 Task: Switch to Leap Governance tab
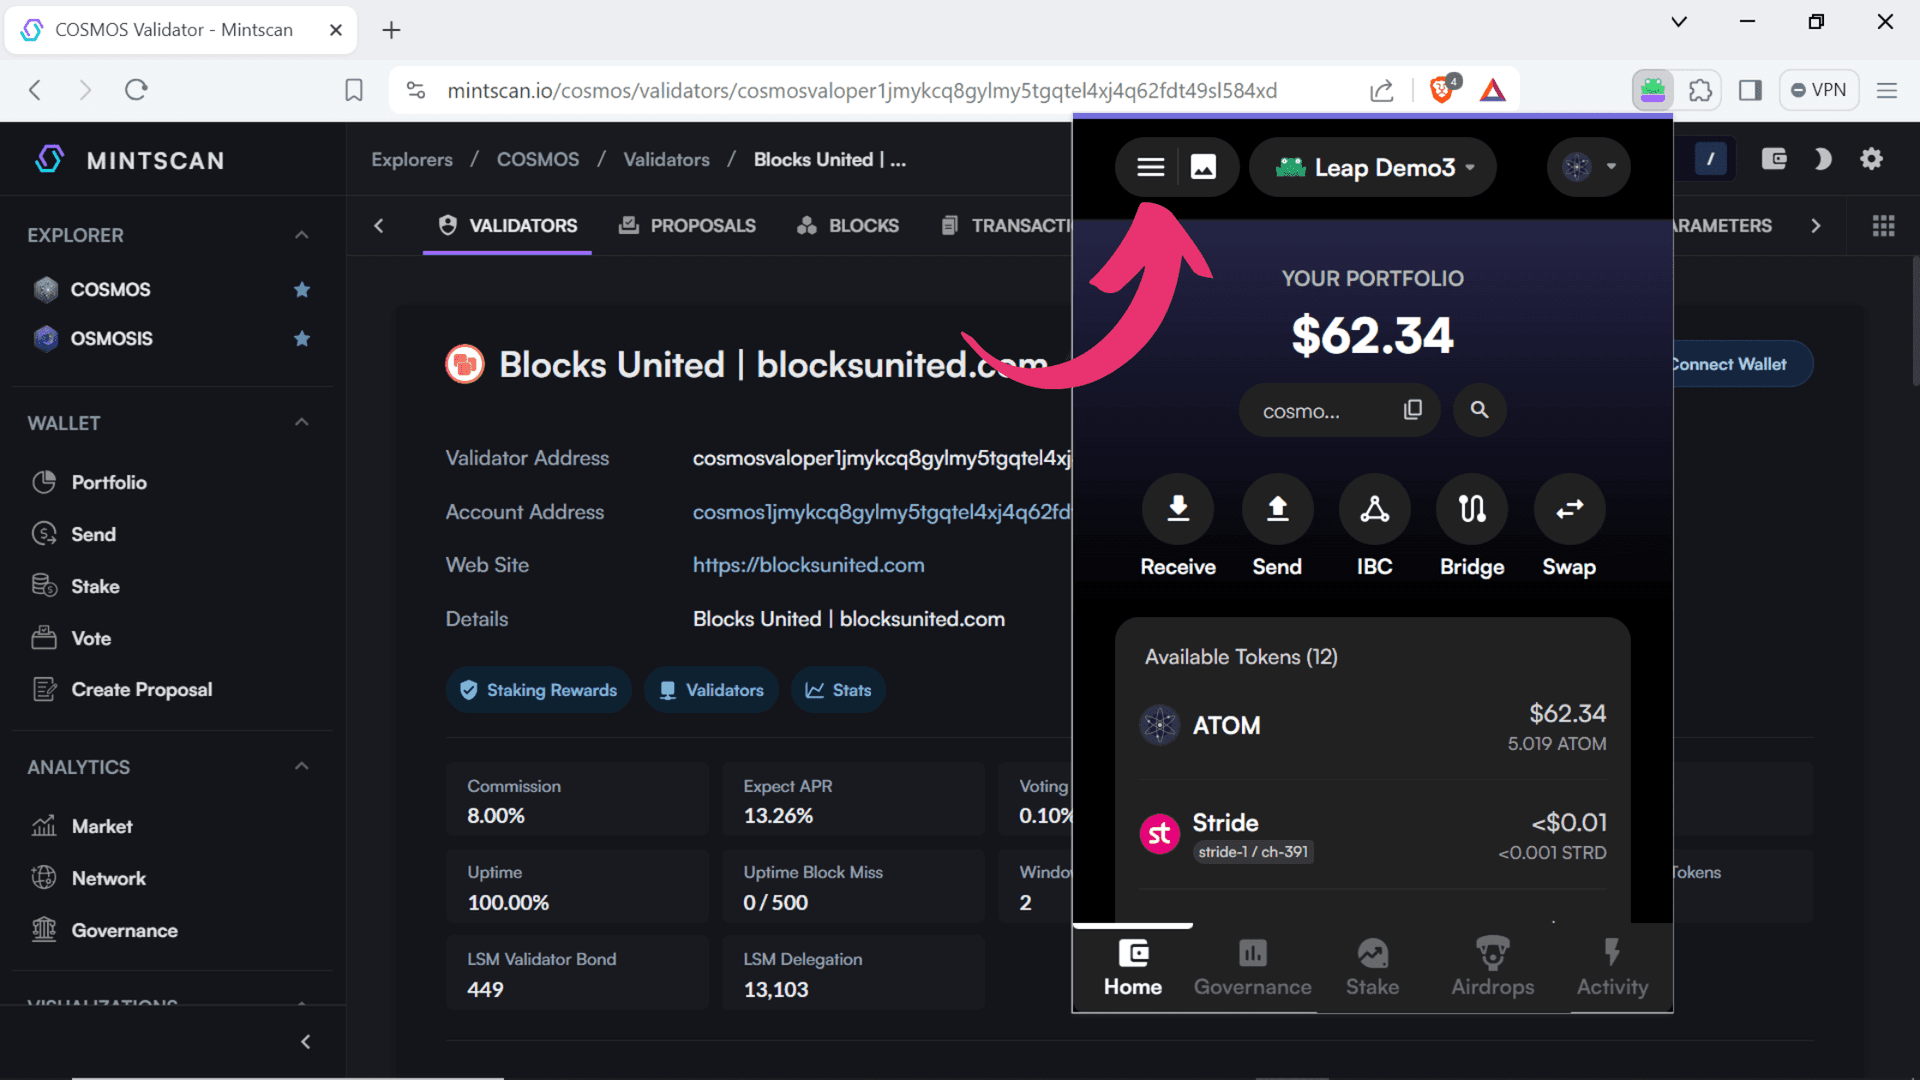tap(1252, 968)
